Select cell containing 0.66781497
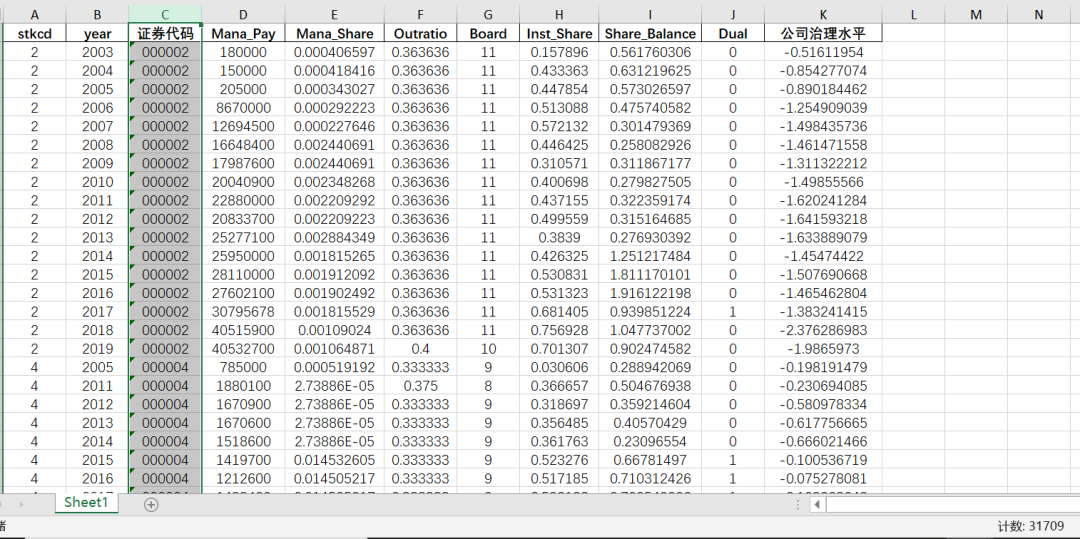 click(x=650, y=460)
